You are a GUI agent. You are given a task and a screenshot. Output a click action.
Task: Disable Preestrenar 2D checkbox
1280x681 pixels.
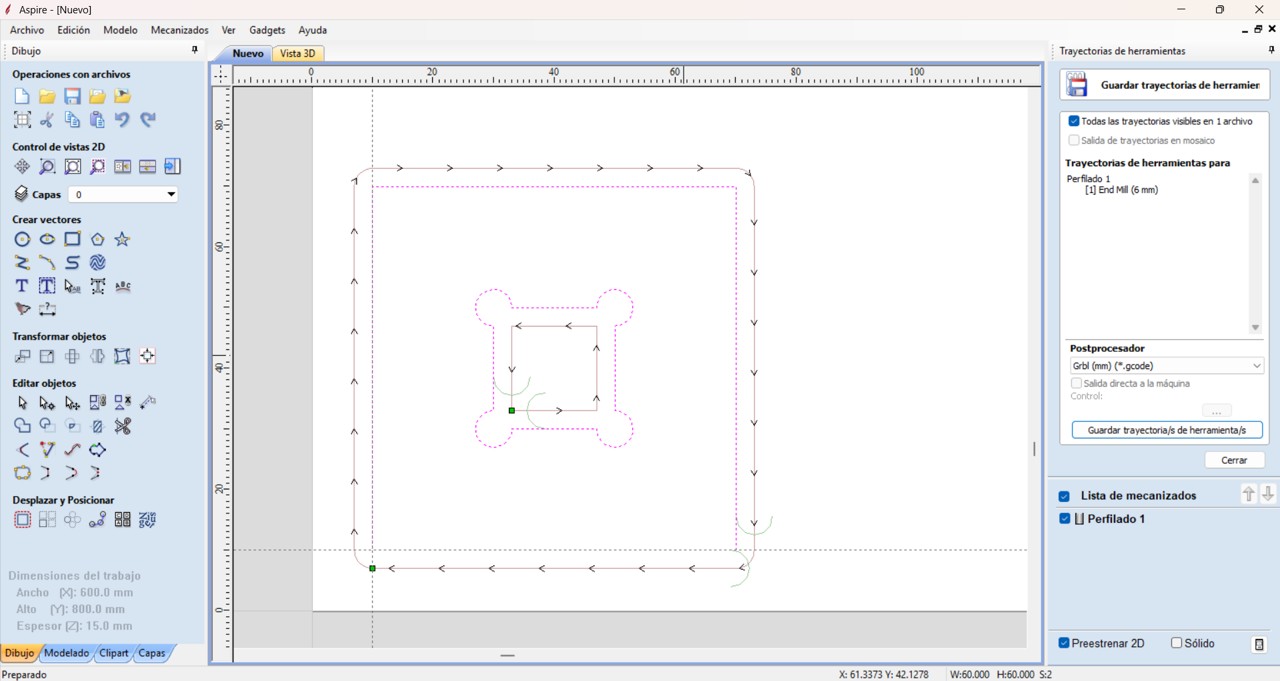(1064, 643)
